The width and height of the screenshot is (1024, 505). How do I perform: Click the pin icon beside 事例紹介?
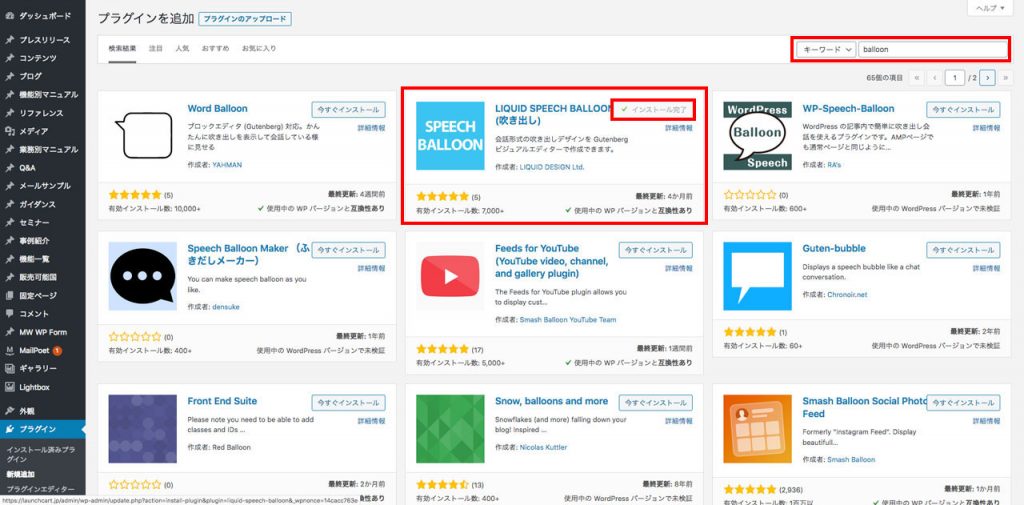[9, 241]
